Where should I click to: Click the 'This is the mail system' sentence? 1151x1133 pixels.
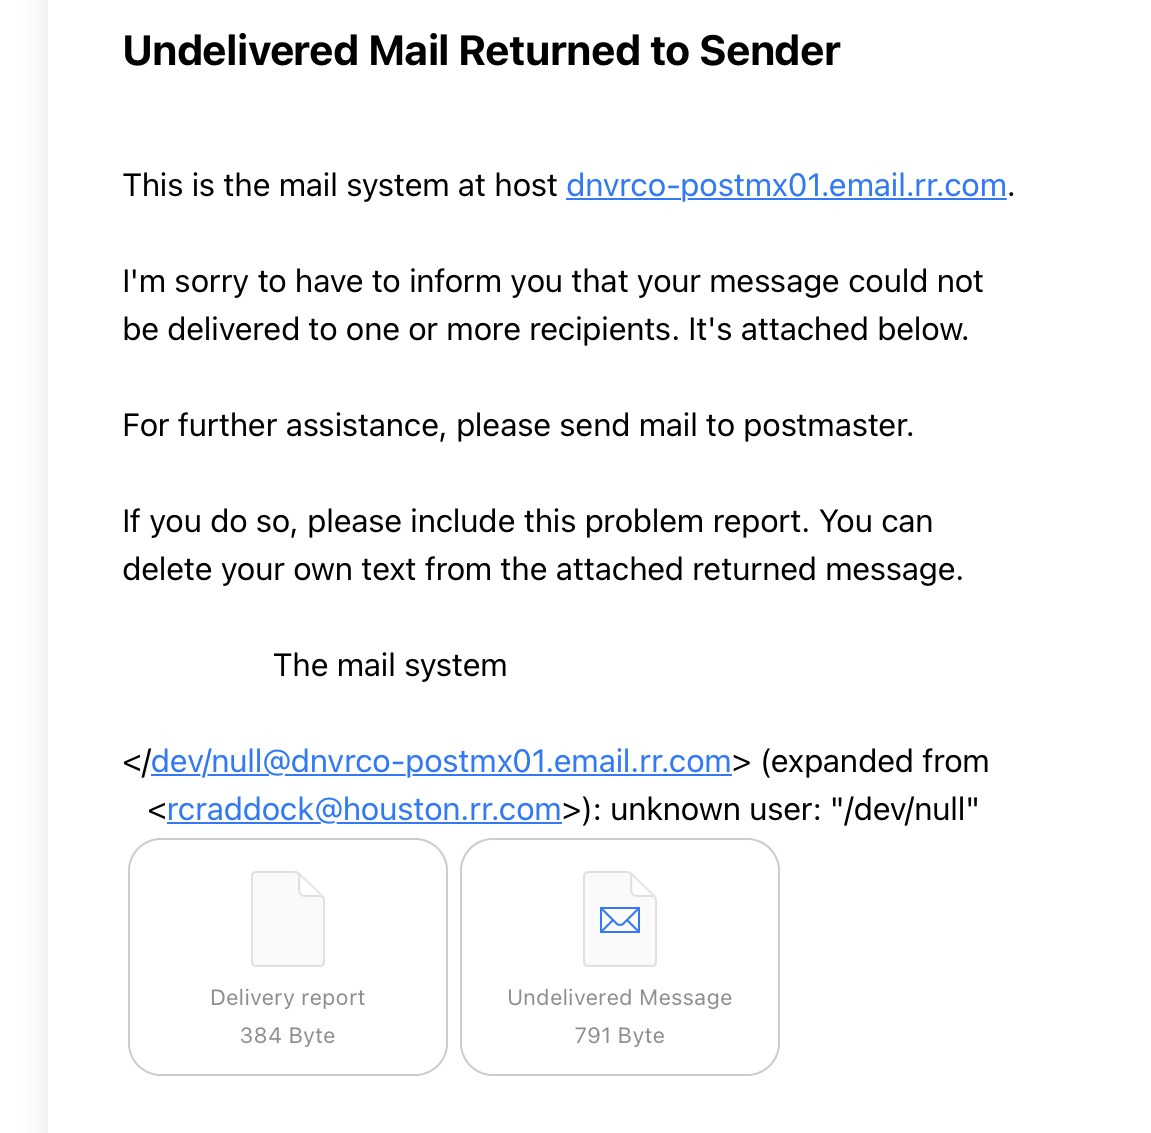point(568,185)
